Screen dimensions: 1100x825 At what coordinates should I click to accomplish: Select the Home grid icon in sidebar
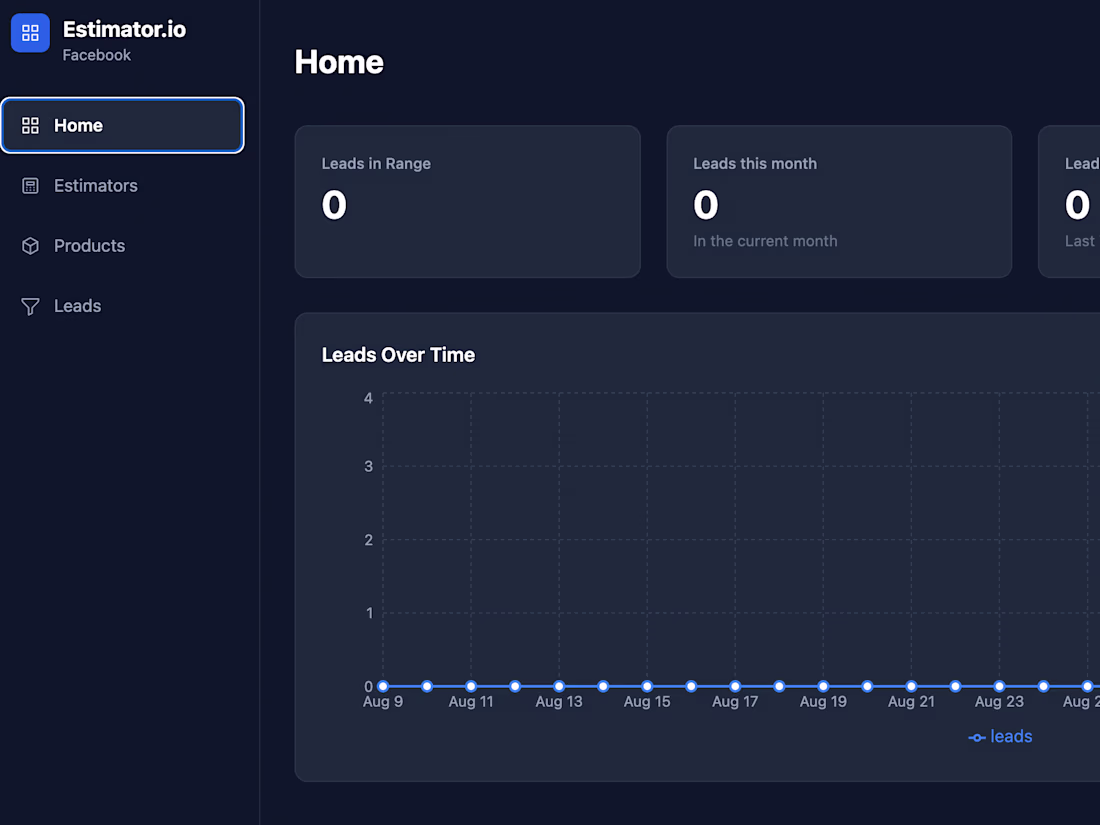point(30,125)
